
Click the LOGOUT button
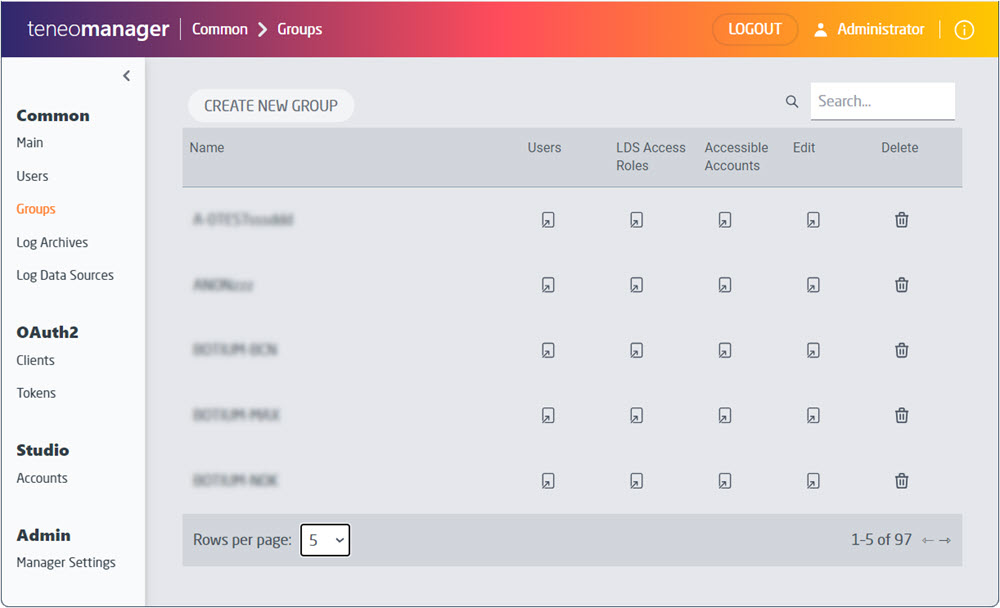coord(755,30)
